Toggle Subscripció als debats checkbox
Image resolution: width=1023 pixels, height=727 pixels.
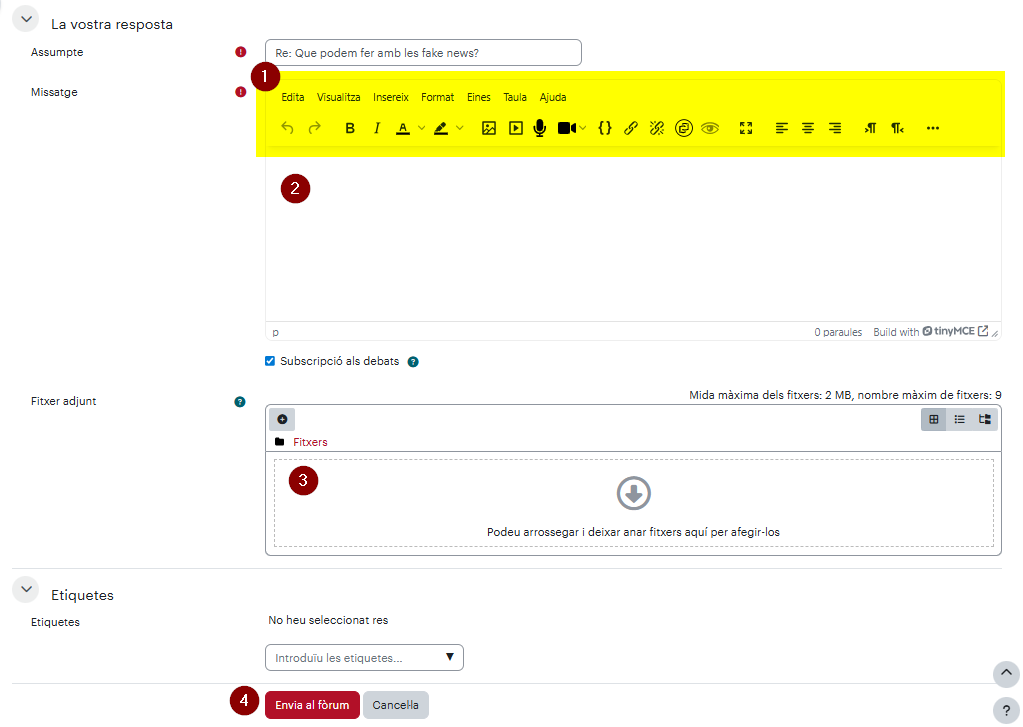(270, 361)
